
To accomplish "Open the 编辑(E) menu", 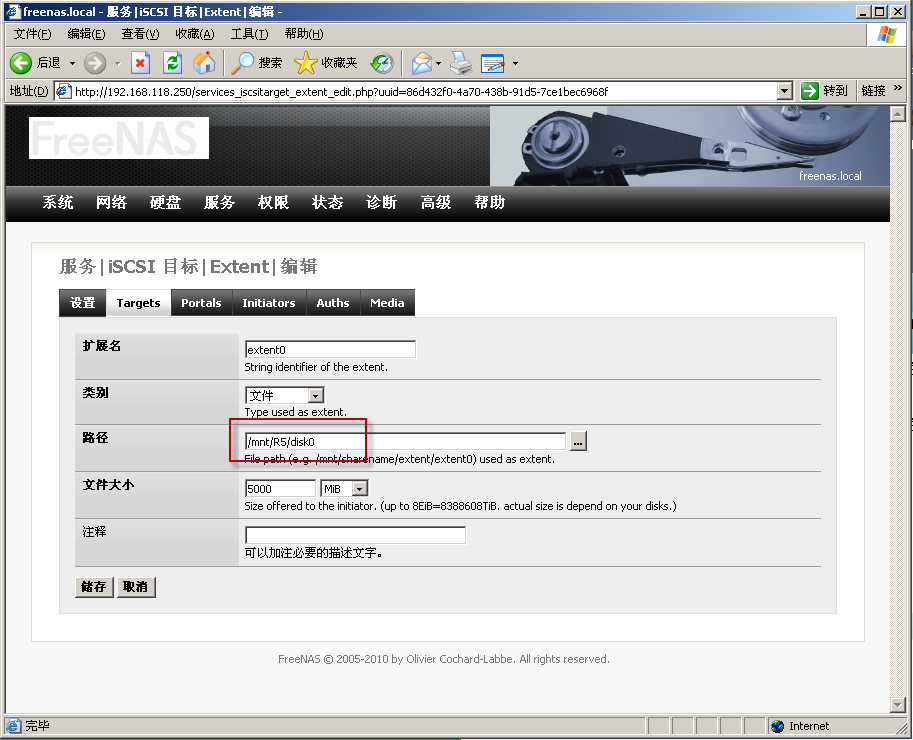I will tap(86, 34).
